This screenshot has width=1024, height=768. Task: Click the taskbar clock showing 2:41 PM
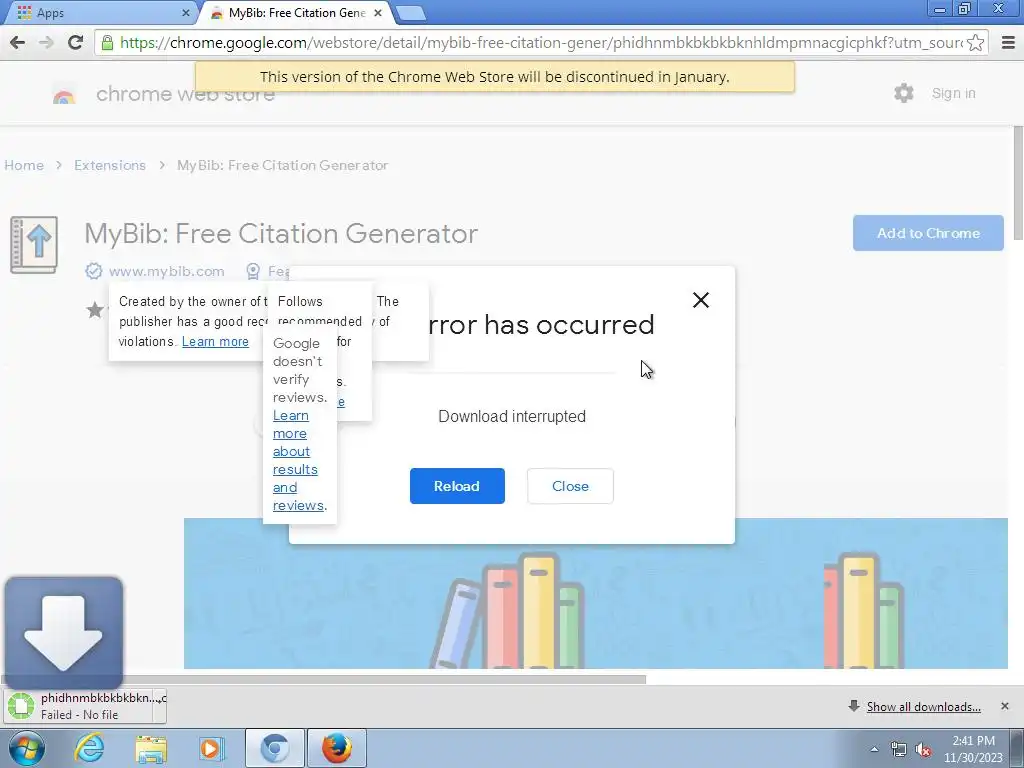973,749
